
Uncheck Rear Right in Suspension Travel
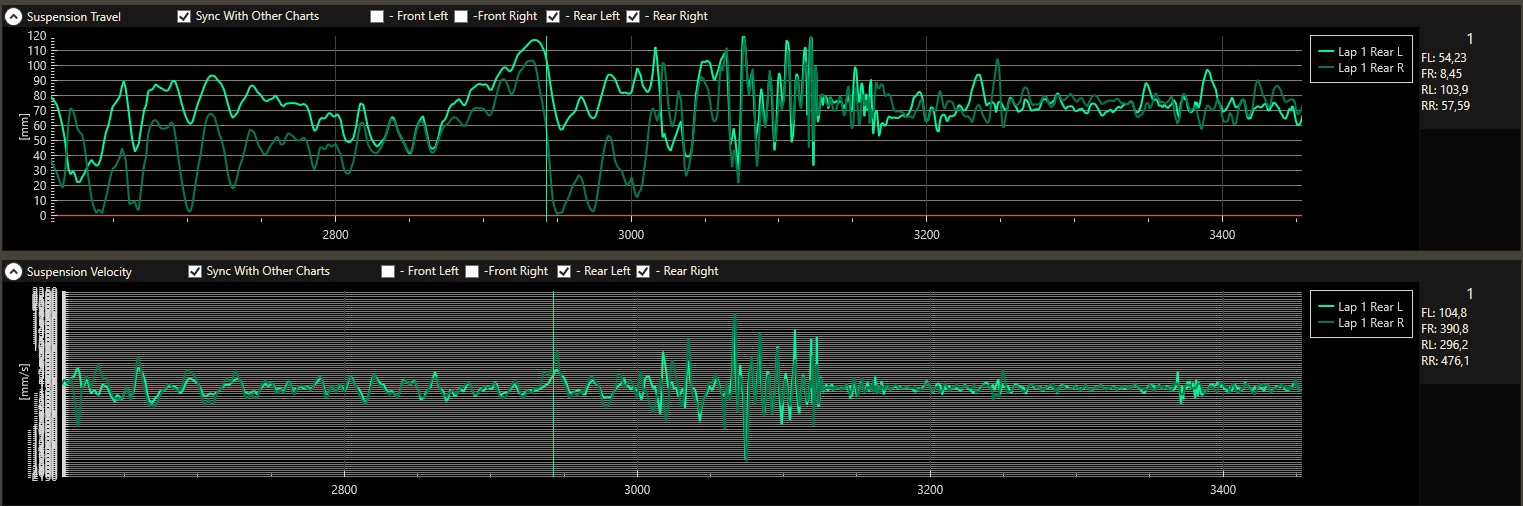pos(632,17)
